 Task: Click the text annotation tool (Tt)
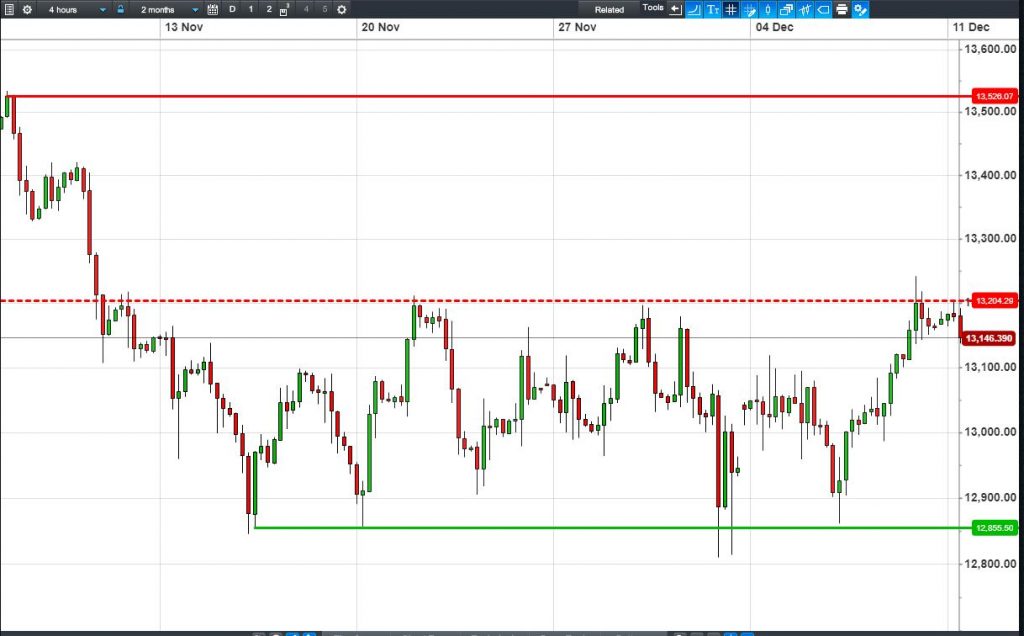(712, 9)
